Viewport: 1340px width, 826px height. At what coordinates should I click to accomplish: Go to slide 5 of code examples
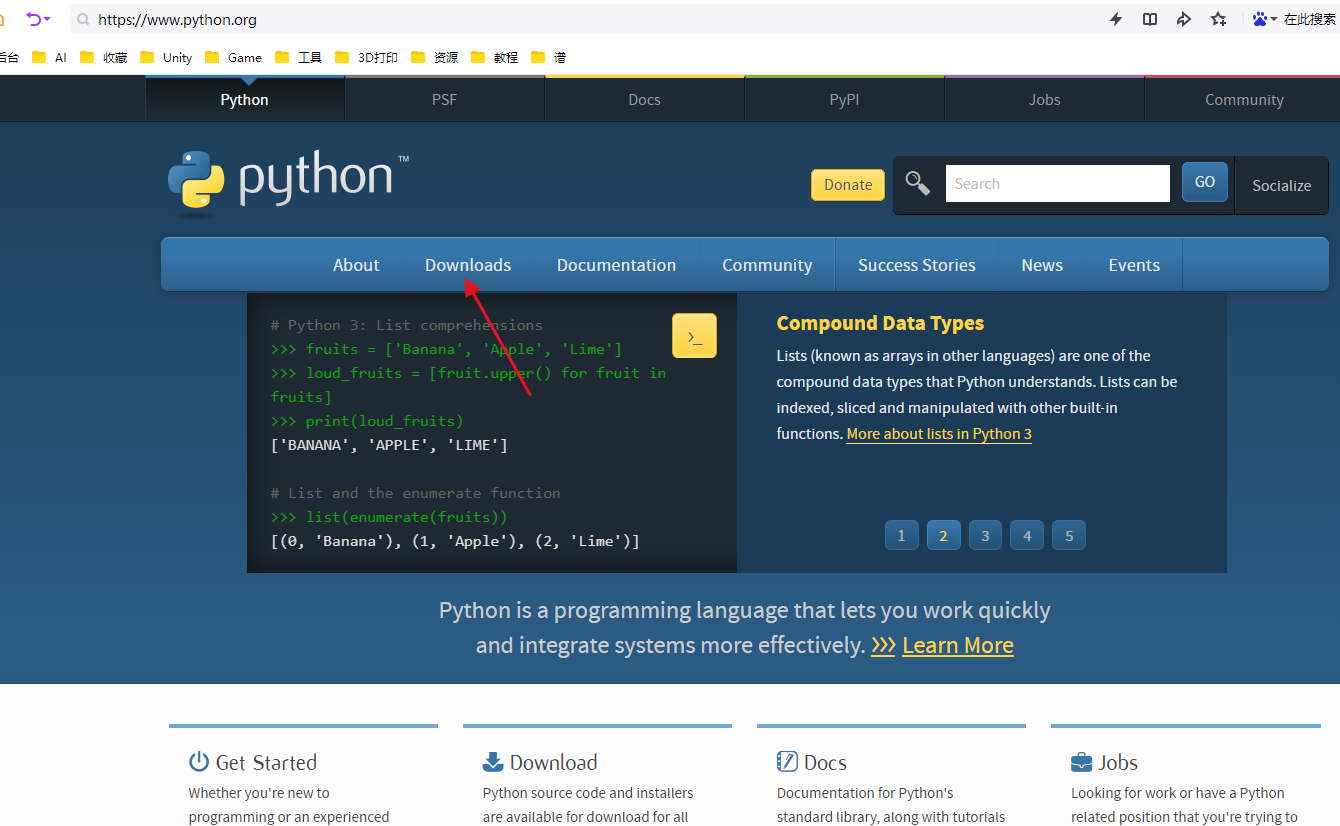coord(1069,535)
